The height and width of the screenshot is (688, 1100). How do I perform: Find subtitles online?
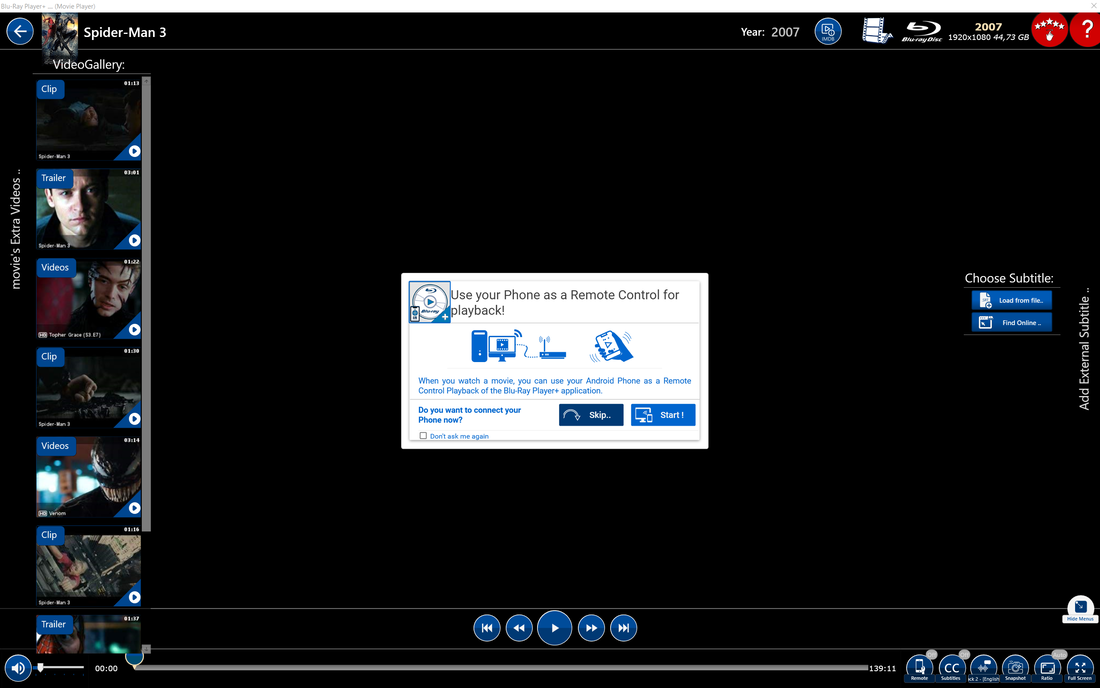(x=1012, y=323)
